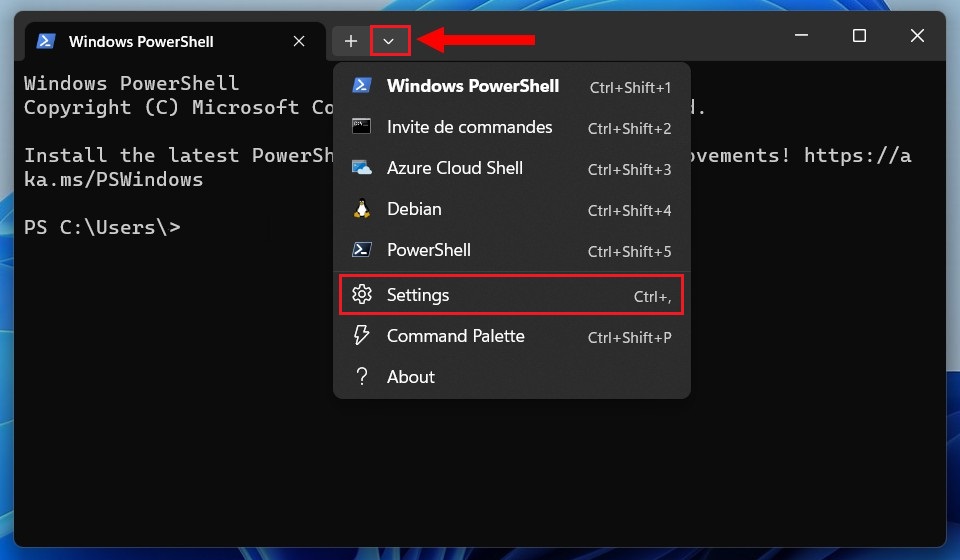Open the Command Palette entry
960x560 pixels.
pos(512,336)
